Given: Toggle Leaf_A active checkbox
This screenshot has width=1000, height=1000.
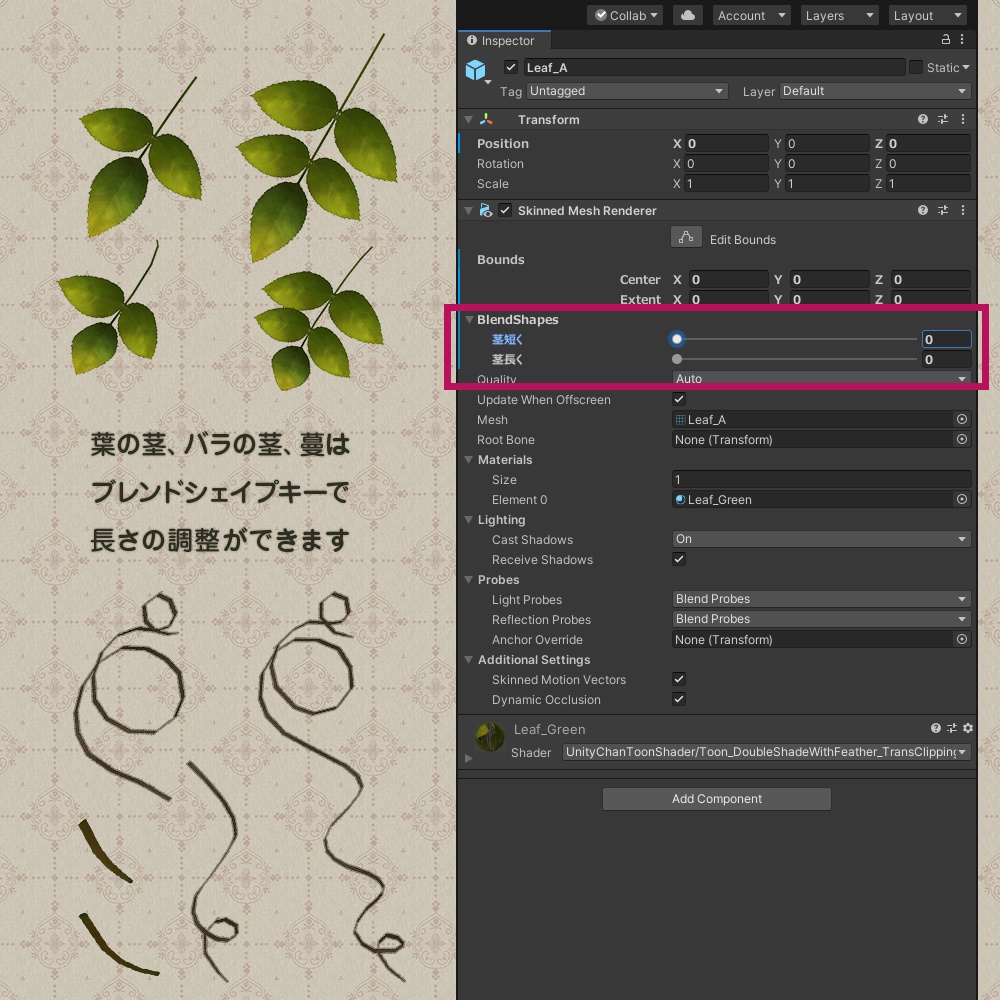Looking at the screenshot, I should tap(511, 67).
